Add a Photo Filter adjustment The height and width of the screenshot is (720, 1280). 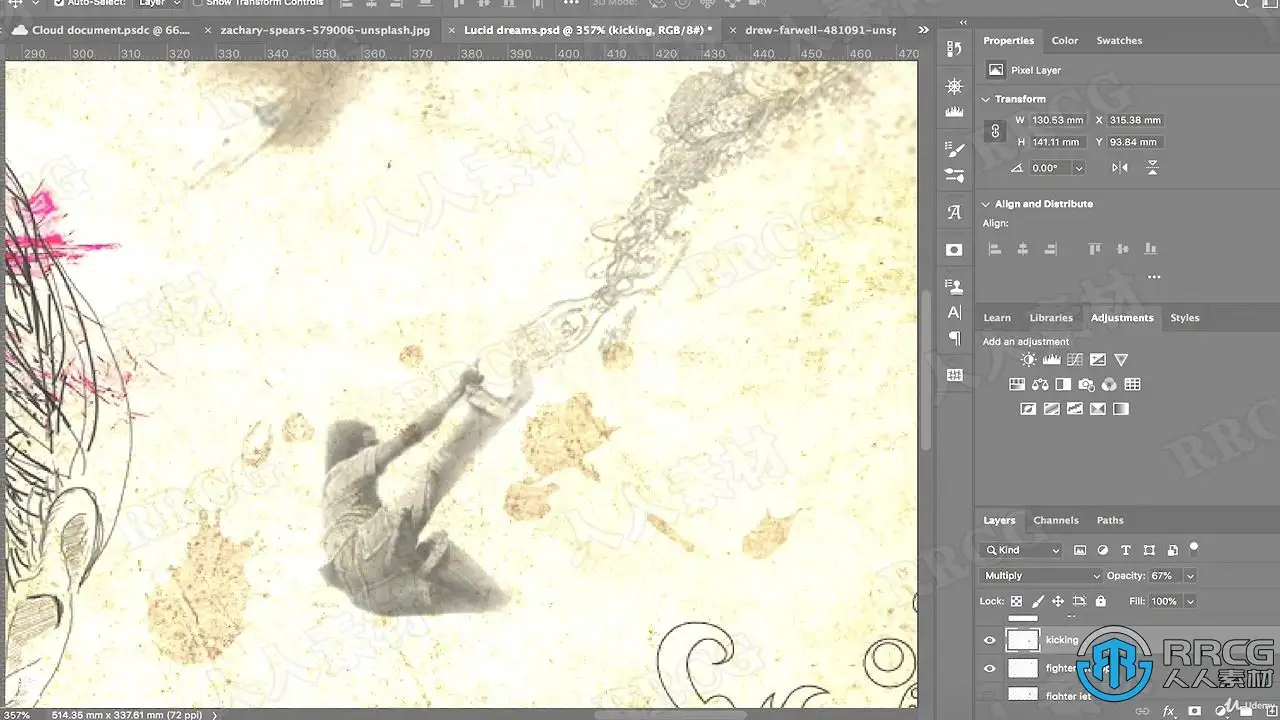point(1086,384)
